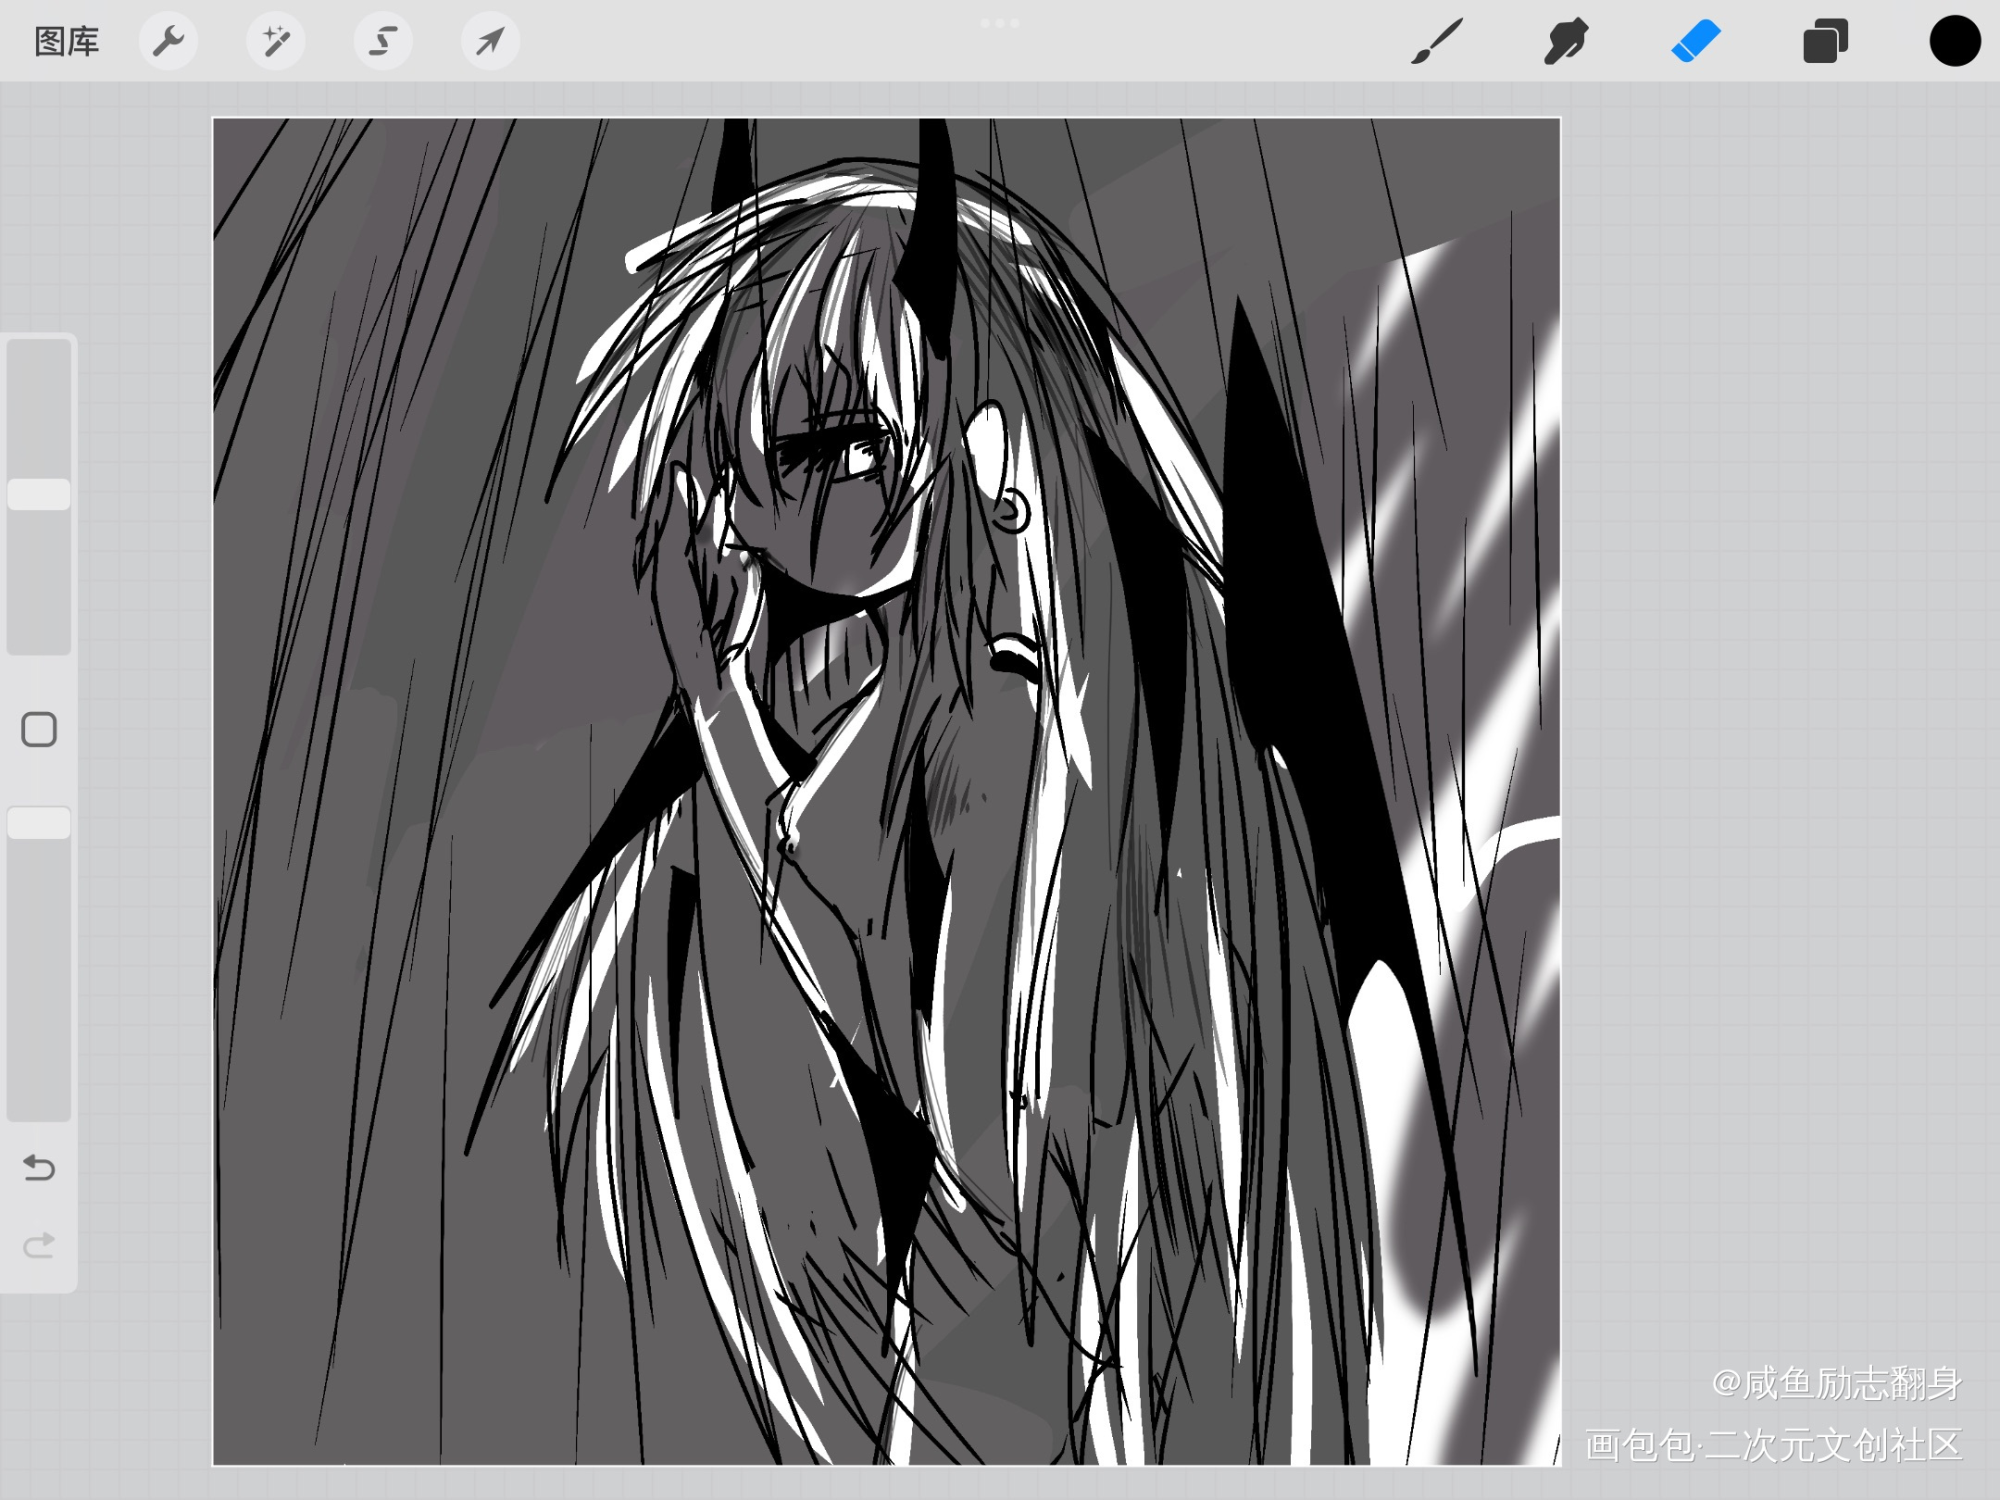This screenshot has width=2000, height=1500.
Task: Open the Actions wrench menu
Action: [168, 42]
